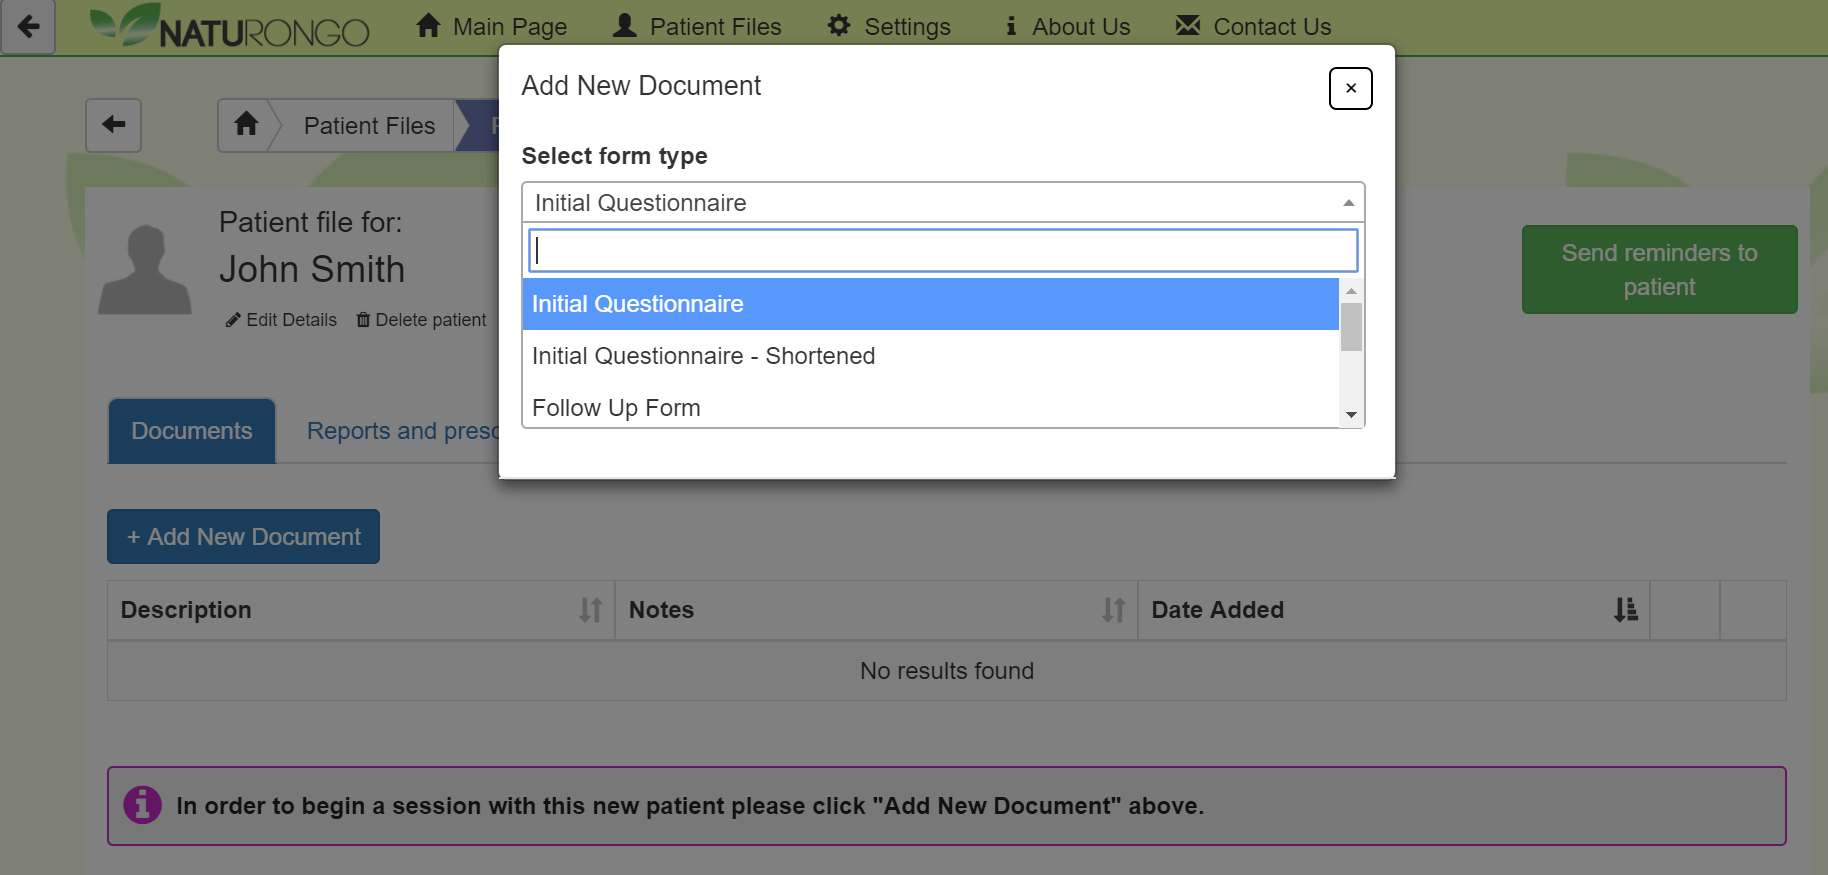
Task: Click the back arrow button beside breadcrumb
Action: point(113,125)
